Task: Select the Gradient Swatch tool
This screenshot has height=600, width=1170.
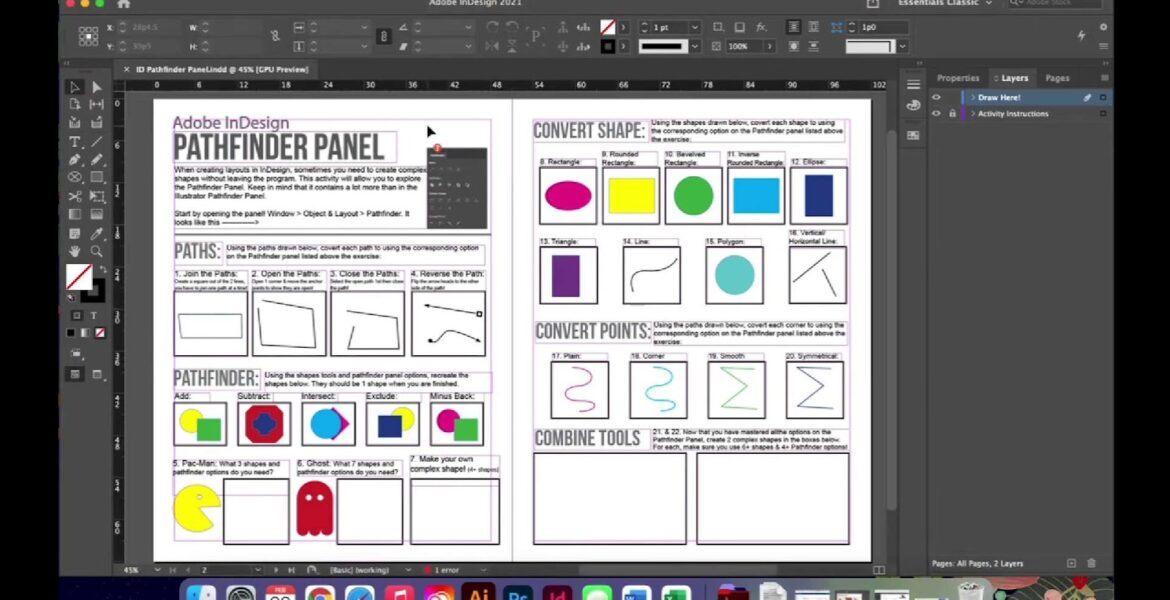Action: (x=75, y=214)
